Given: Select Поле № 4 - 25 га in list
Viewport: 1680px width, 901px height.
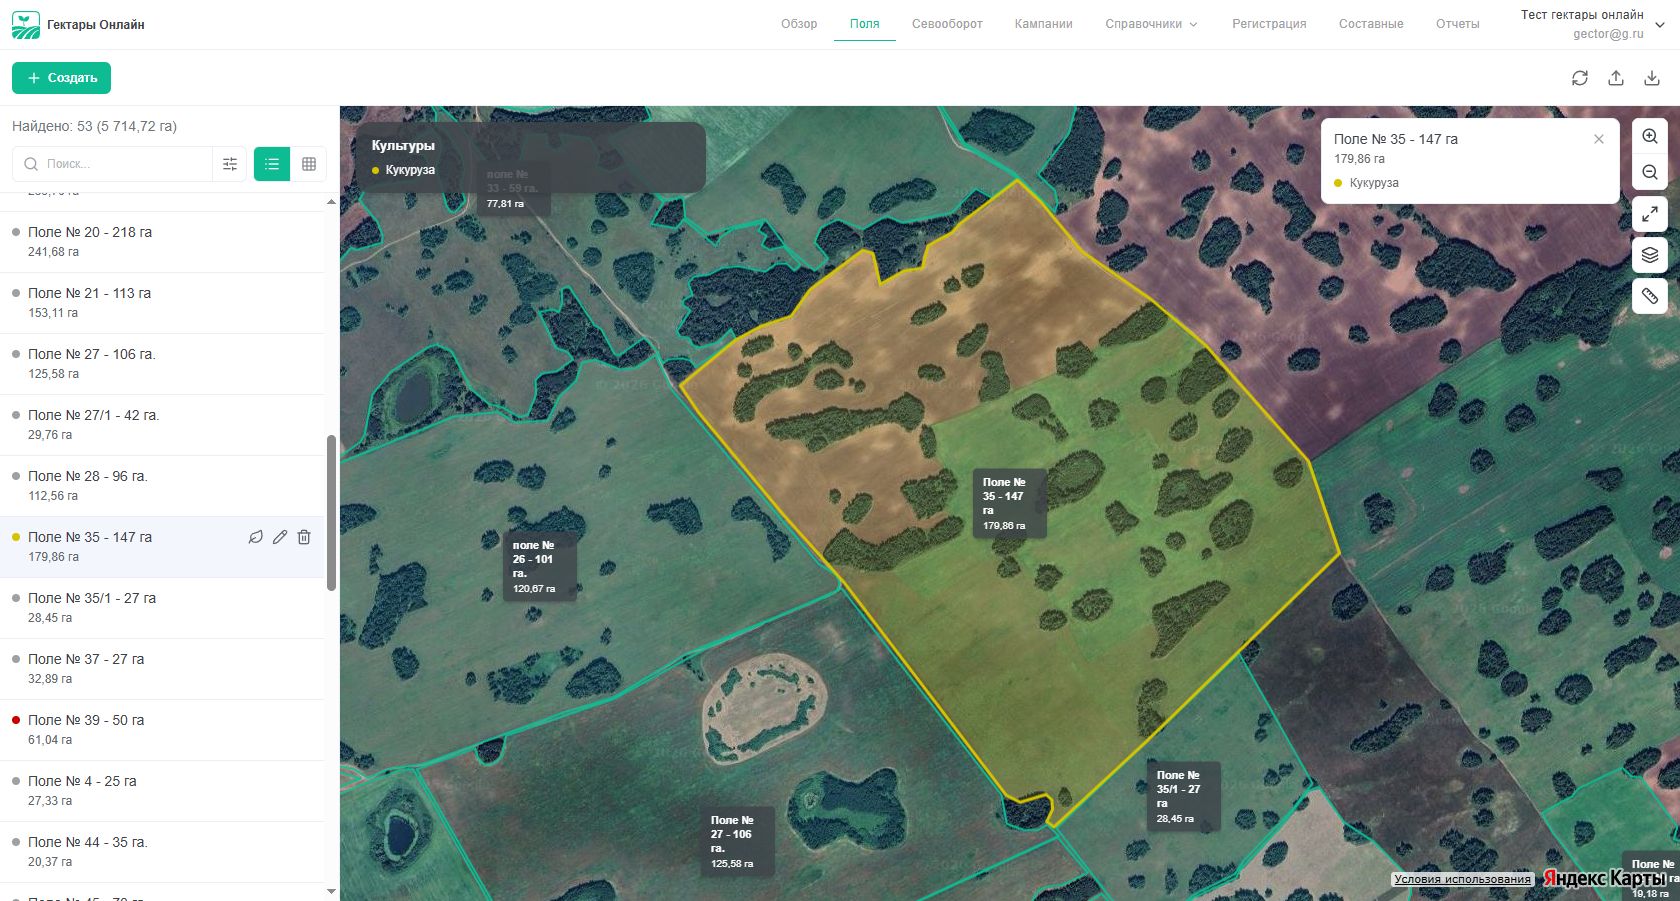Looking at the screenshot, I should pyautogui.click(x=162, y=791).
